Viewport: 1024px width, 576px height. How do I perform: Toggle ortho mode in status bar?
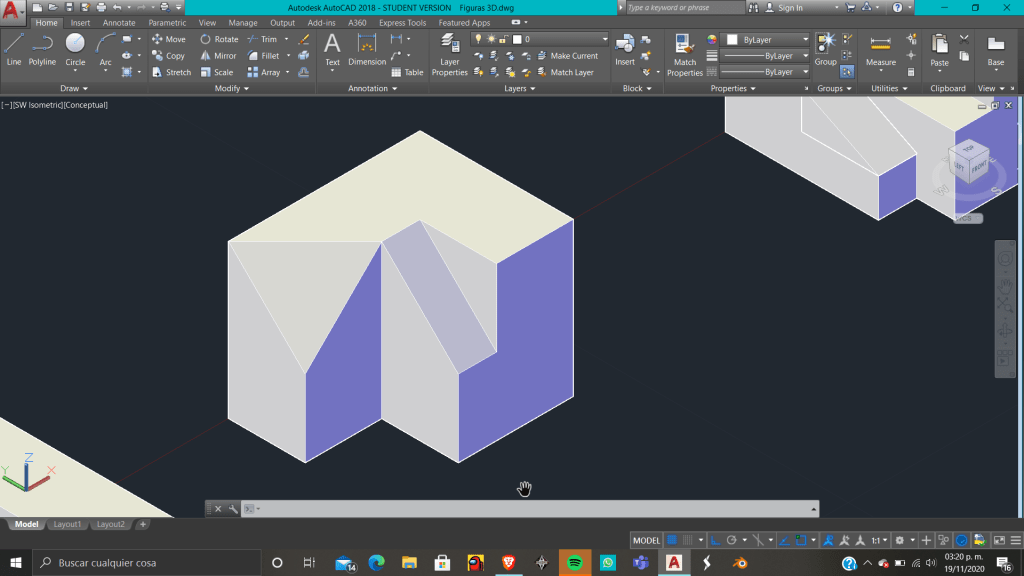(x=715, y=540)
